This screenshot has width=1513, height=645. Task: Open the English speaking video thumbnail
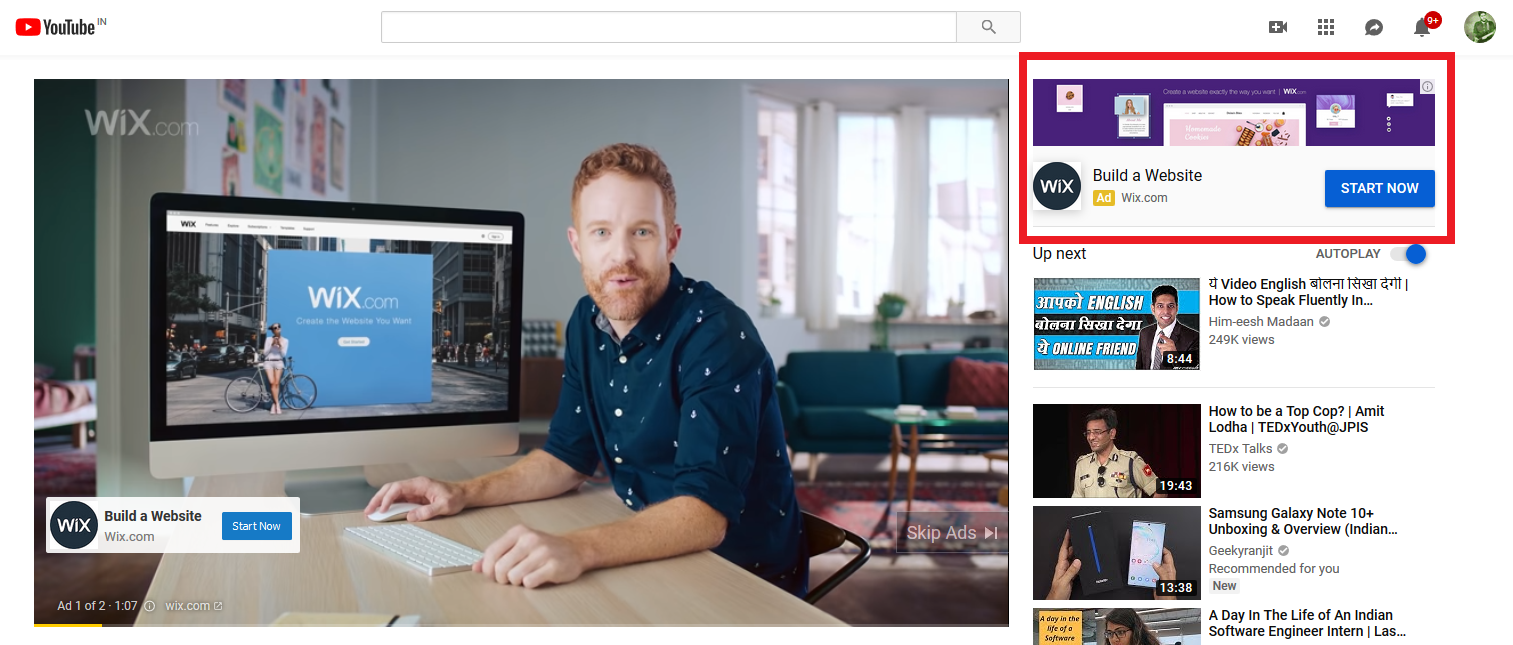(1116, 324)
